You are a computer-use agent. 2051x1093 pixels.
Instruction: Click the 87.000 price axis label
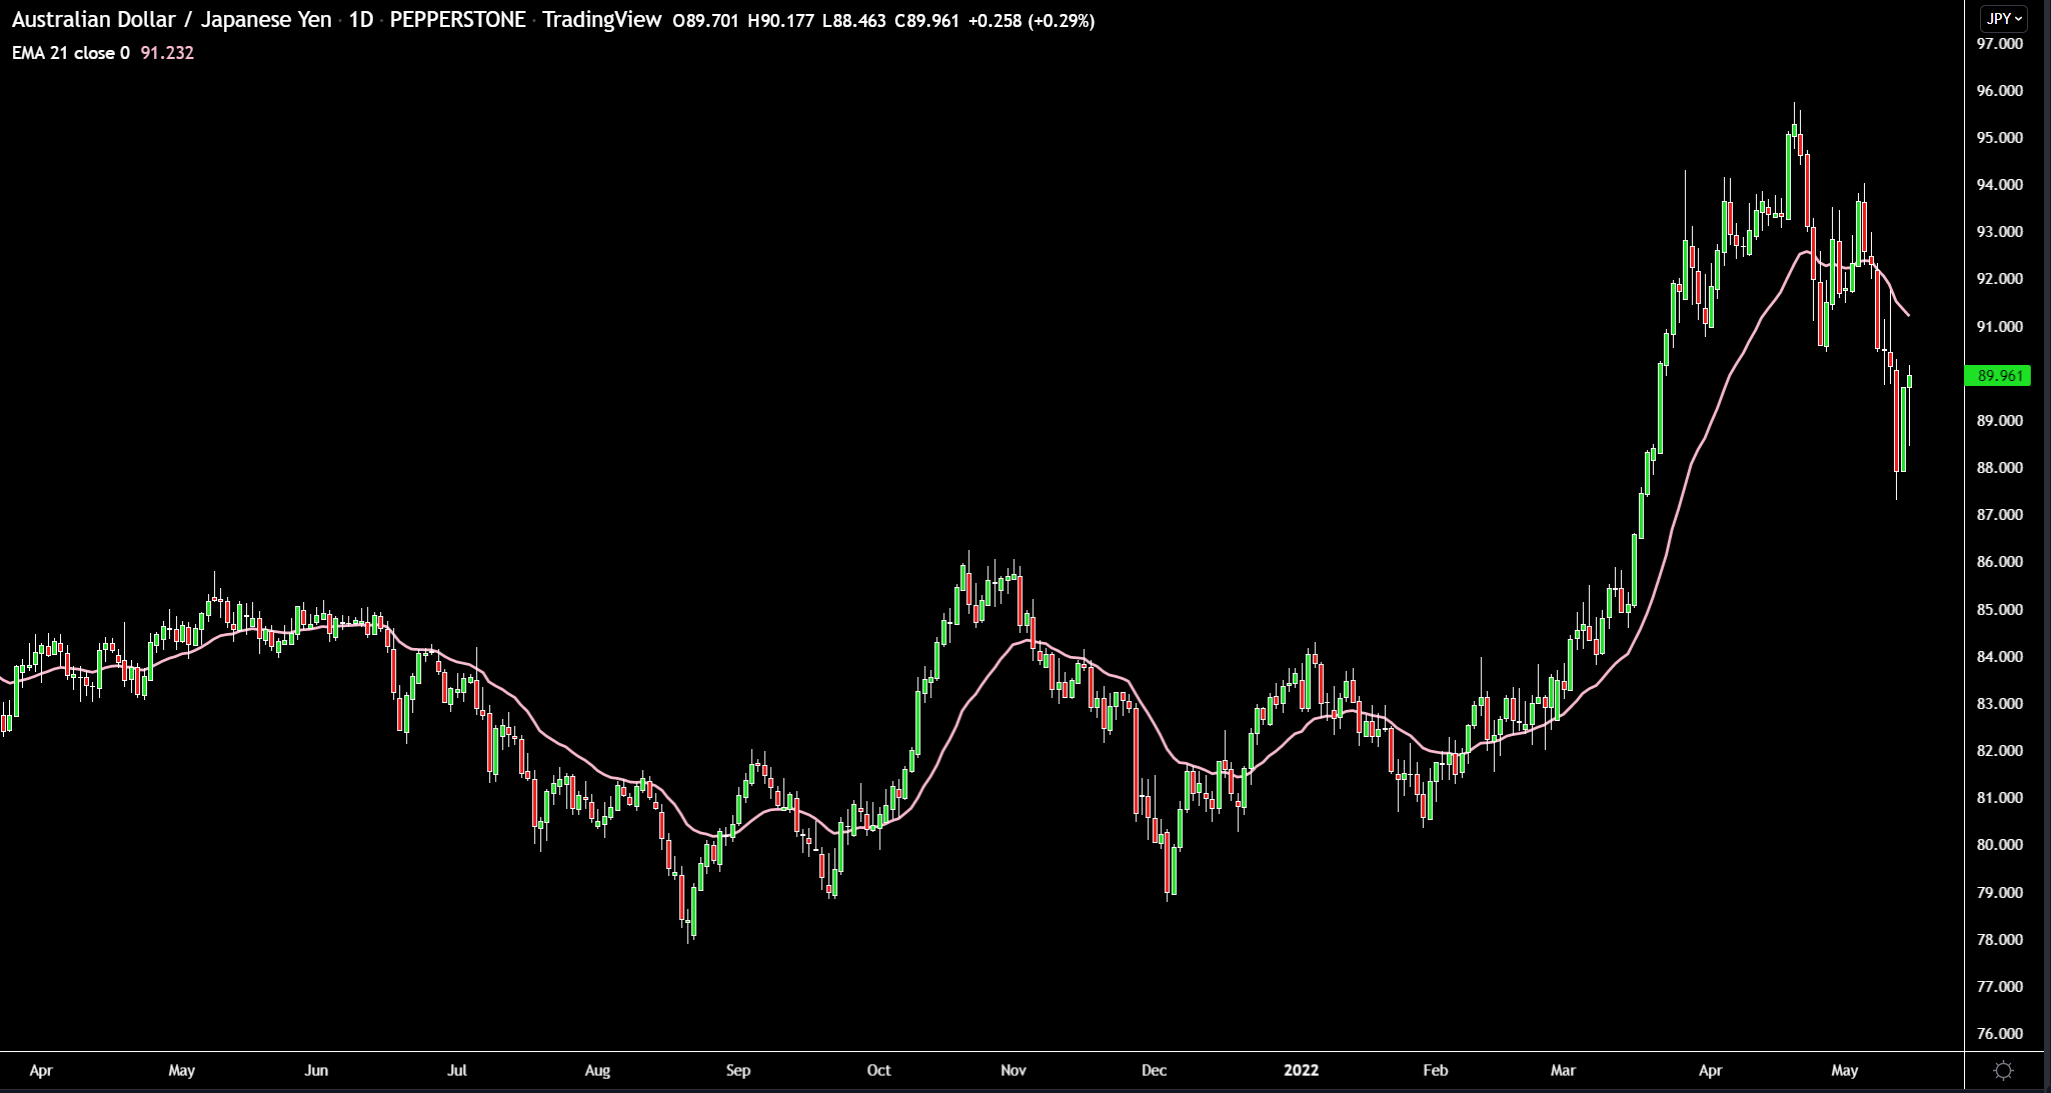click(1999, 515)
